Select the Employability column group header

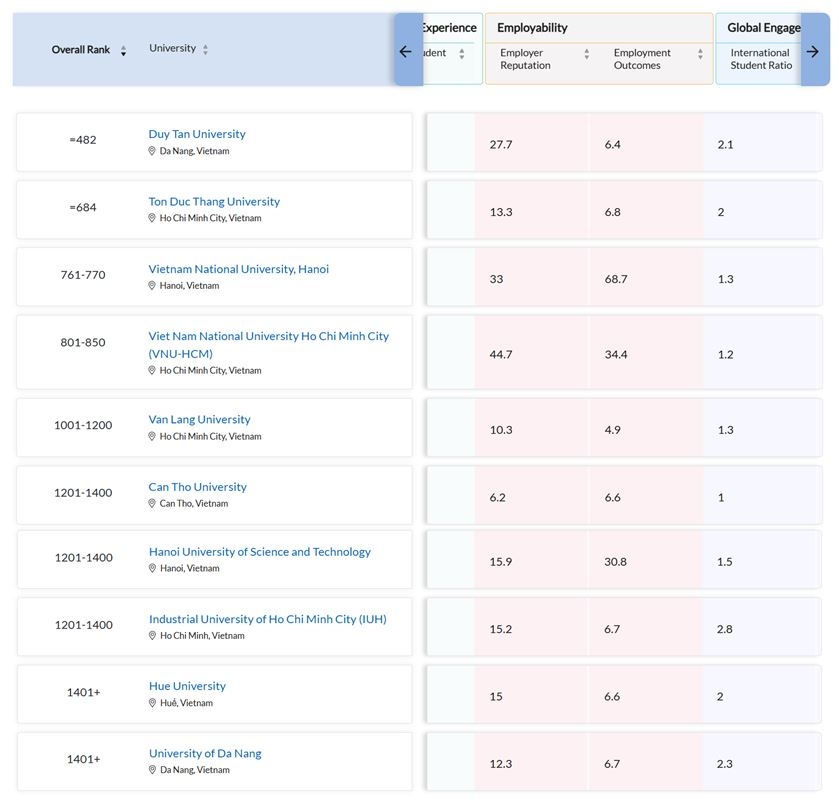(x=532, y=28)
